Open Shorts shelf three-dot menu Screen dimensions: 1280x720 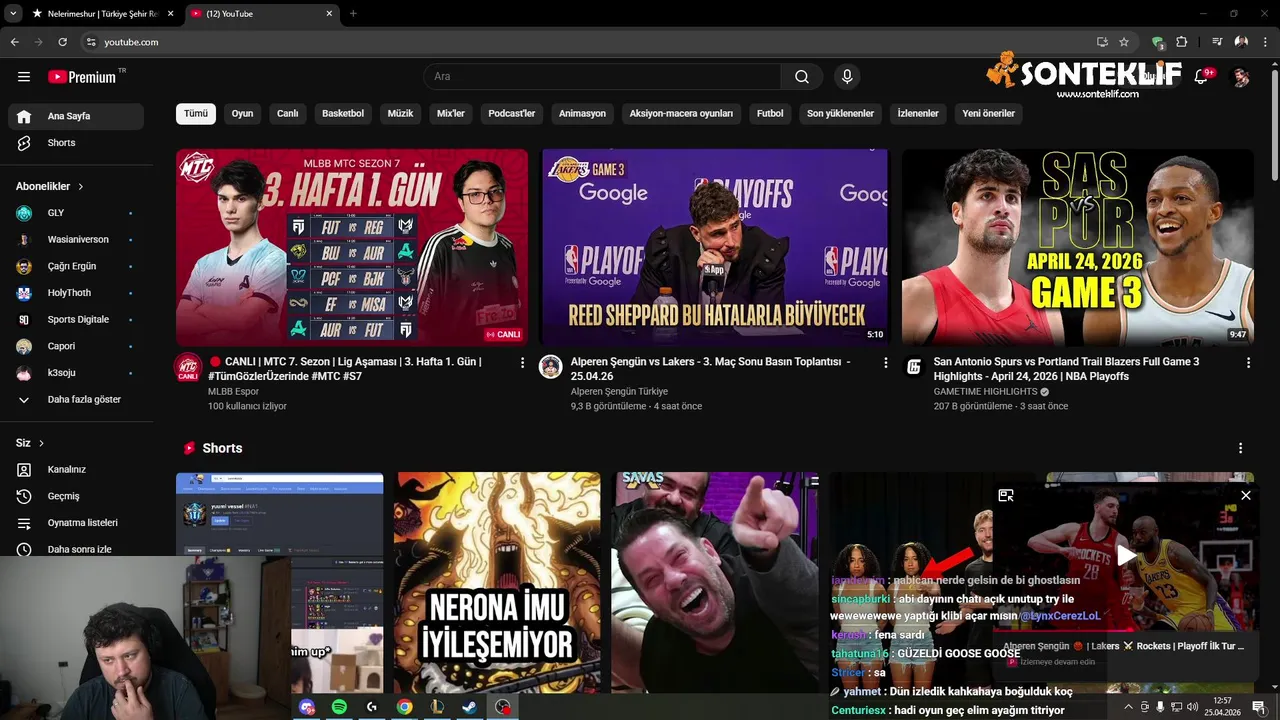coord(1241,448)
